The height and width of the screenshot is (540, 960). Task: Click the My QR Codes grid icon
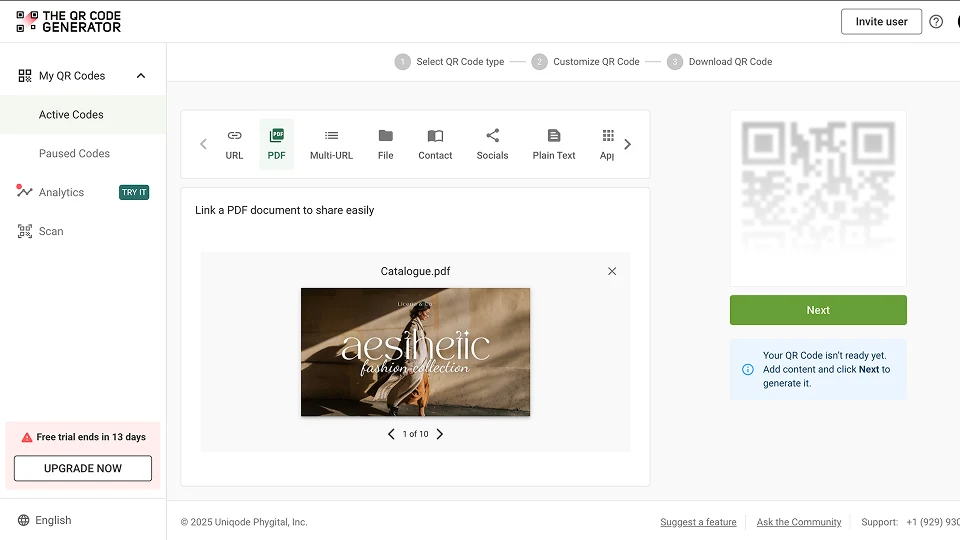(x=24, y=76)
